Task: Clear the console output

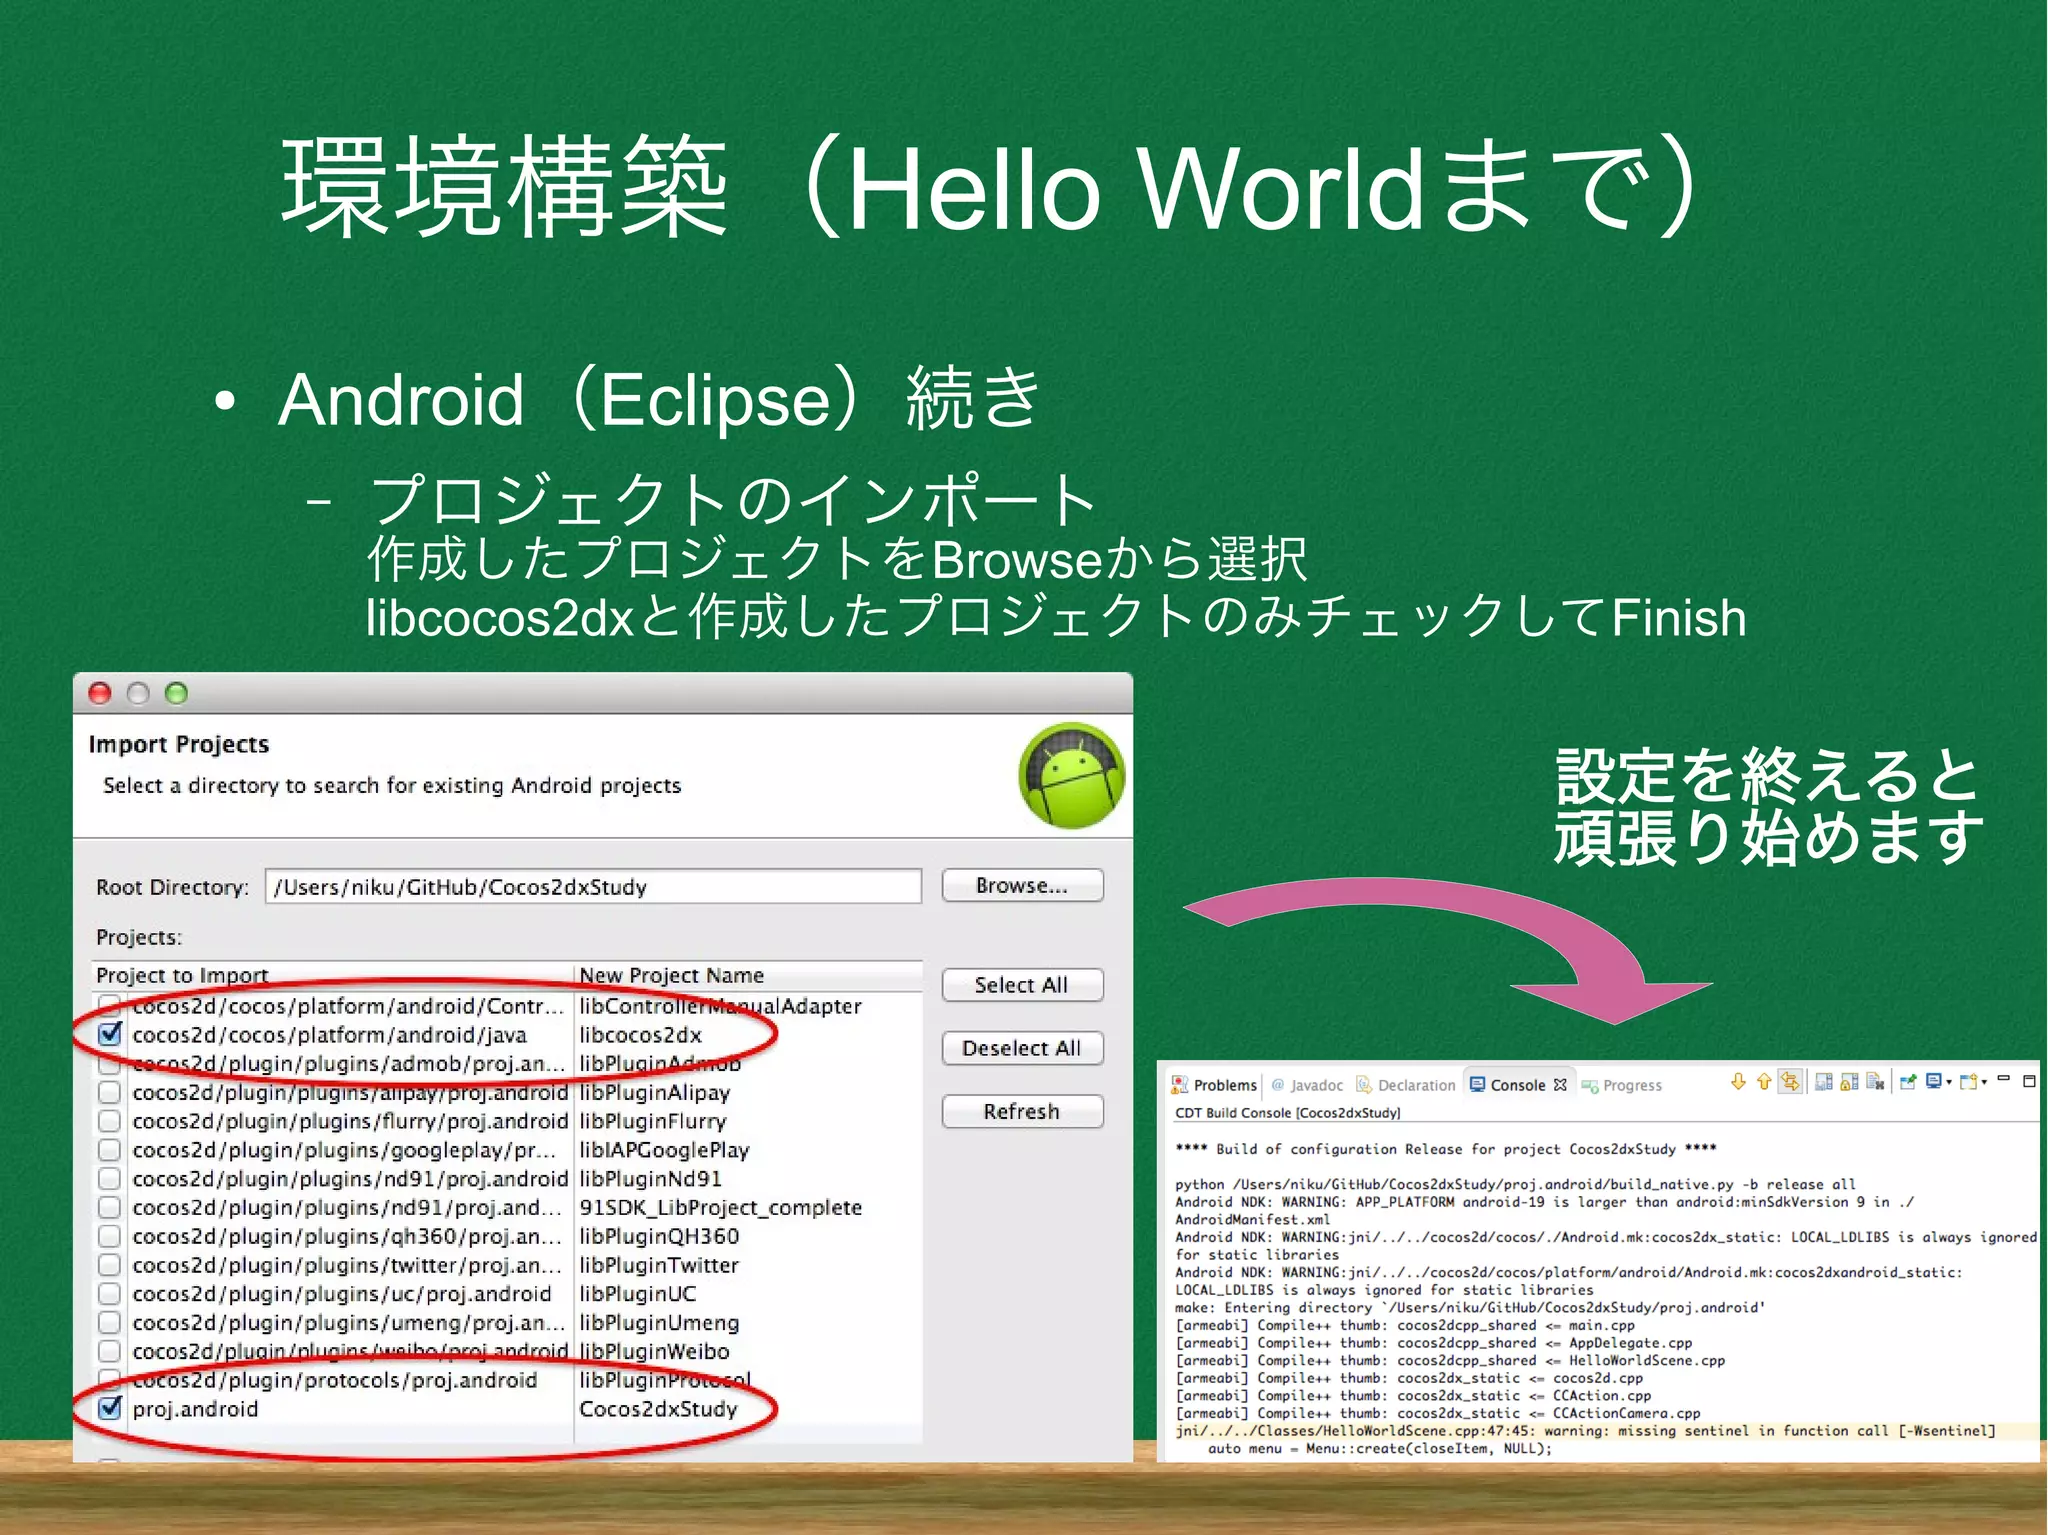Action: click(1875, 1081)
